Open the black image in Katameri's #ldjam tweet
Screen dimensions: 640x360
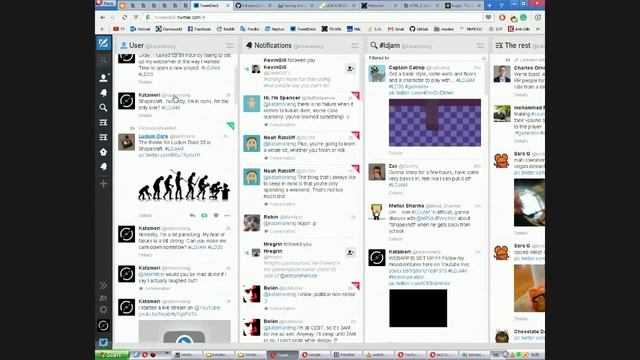coord(418,308)
